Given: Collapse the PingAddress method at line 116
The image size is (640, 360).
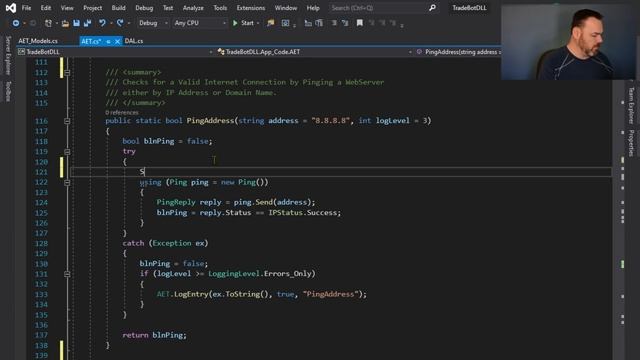Looking at the screenshot, I should pos(67,121).
